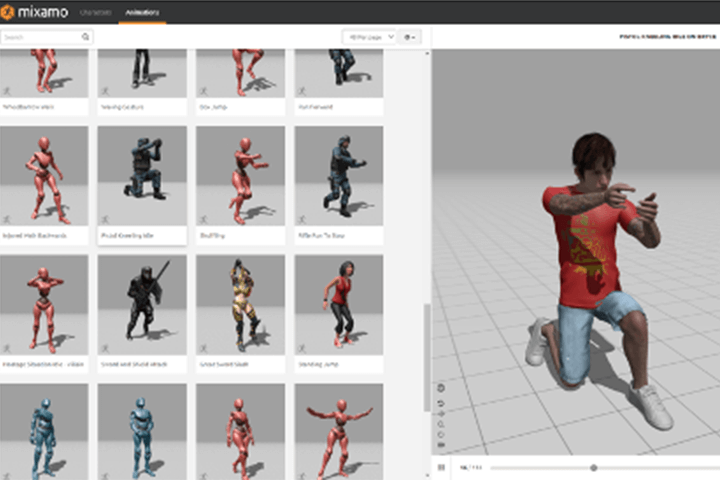Select the leftmost blue robot thumbnail
The image size is (720, 480).
[44, 432]
